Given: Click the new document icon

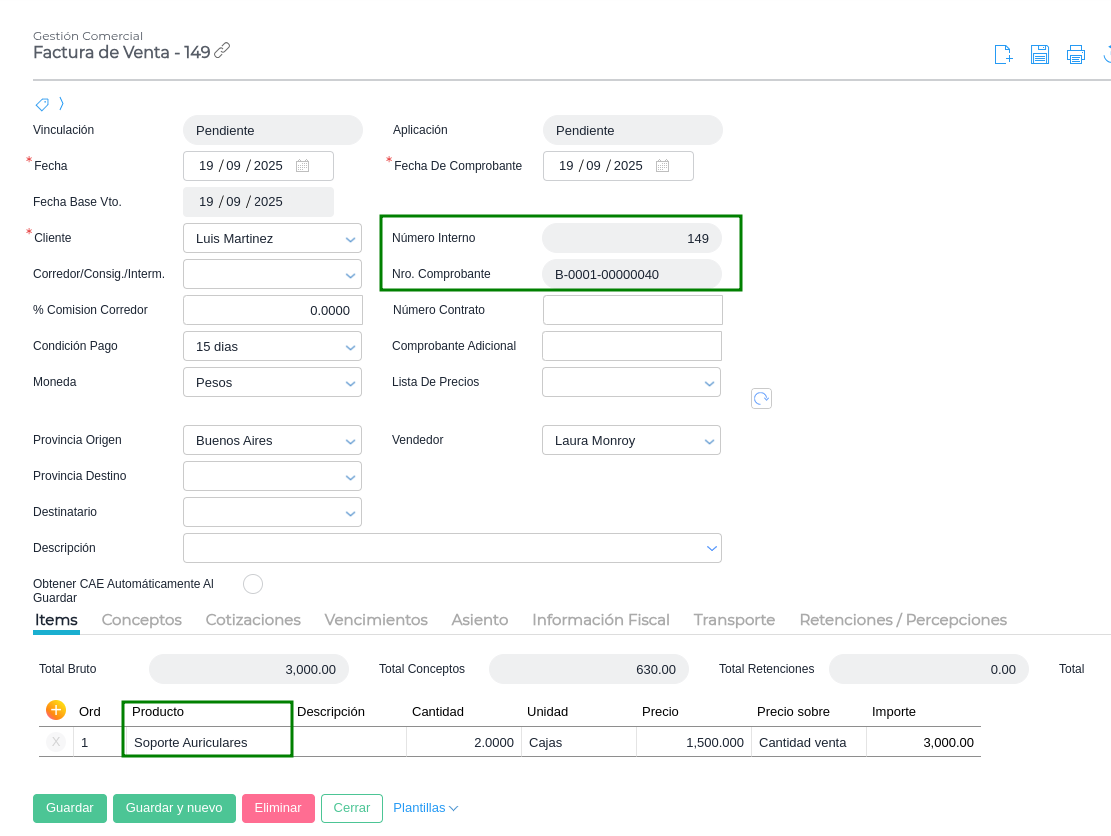Looking at the screenshot, I should [x=1003, y=55].
